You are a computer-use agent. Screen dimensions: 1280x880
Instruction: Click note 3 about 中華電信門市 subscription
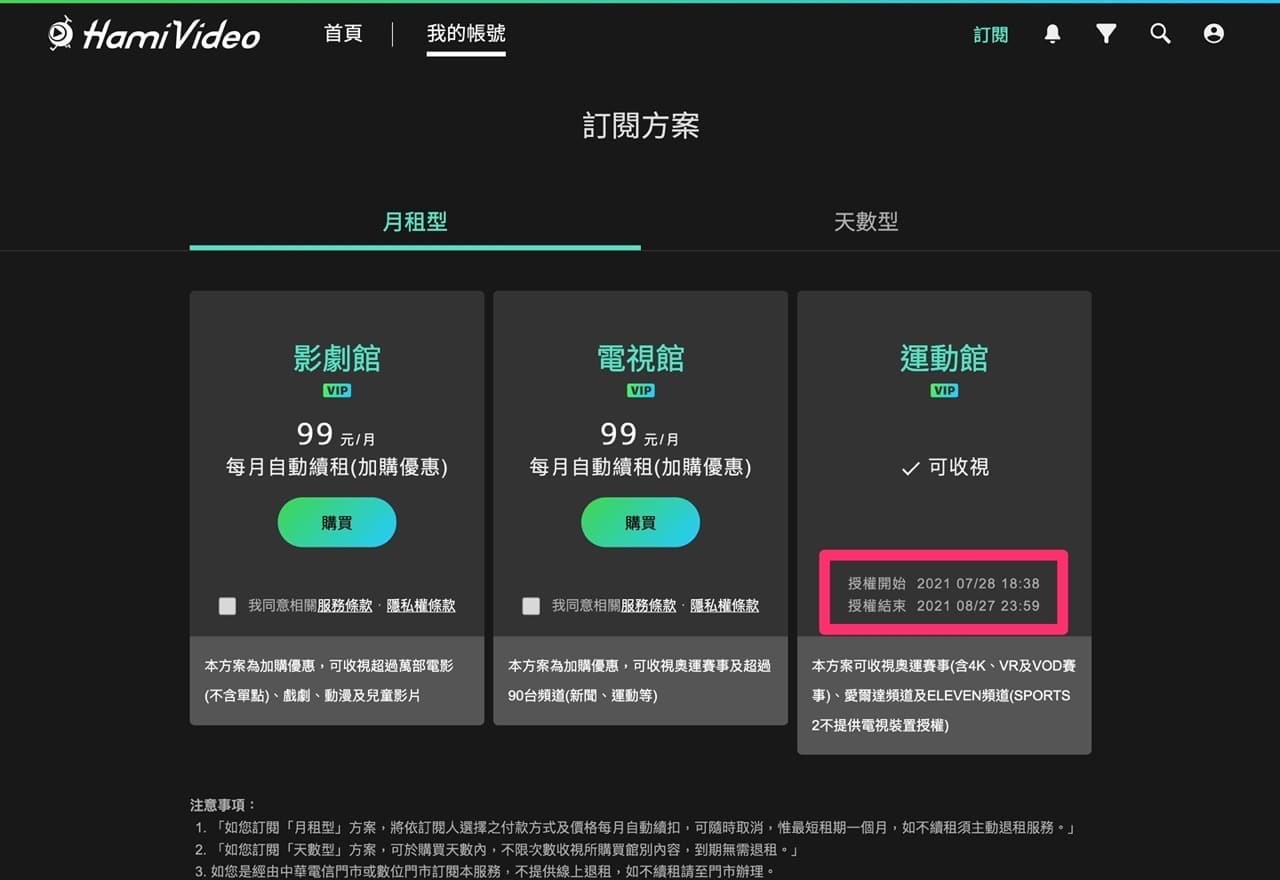[x=485, y=872]
